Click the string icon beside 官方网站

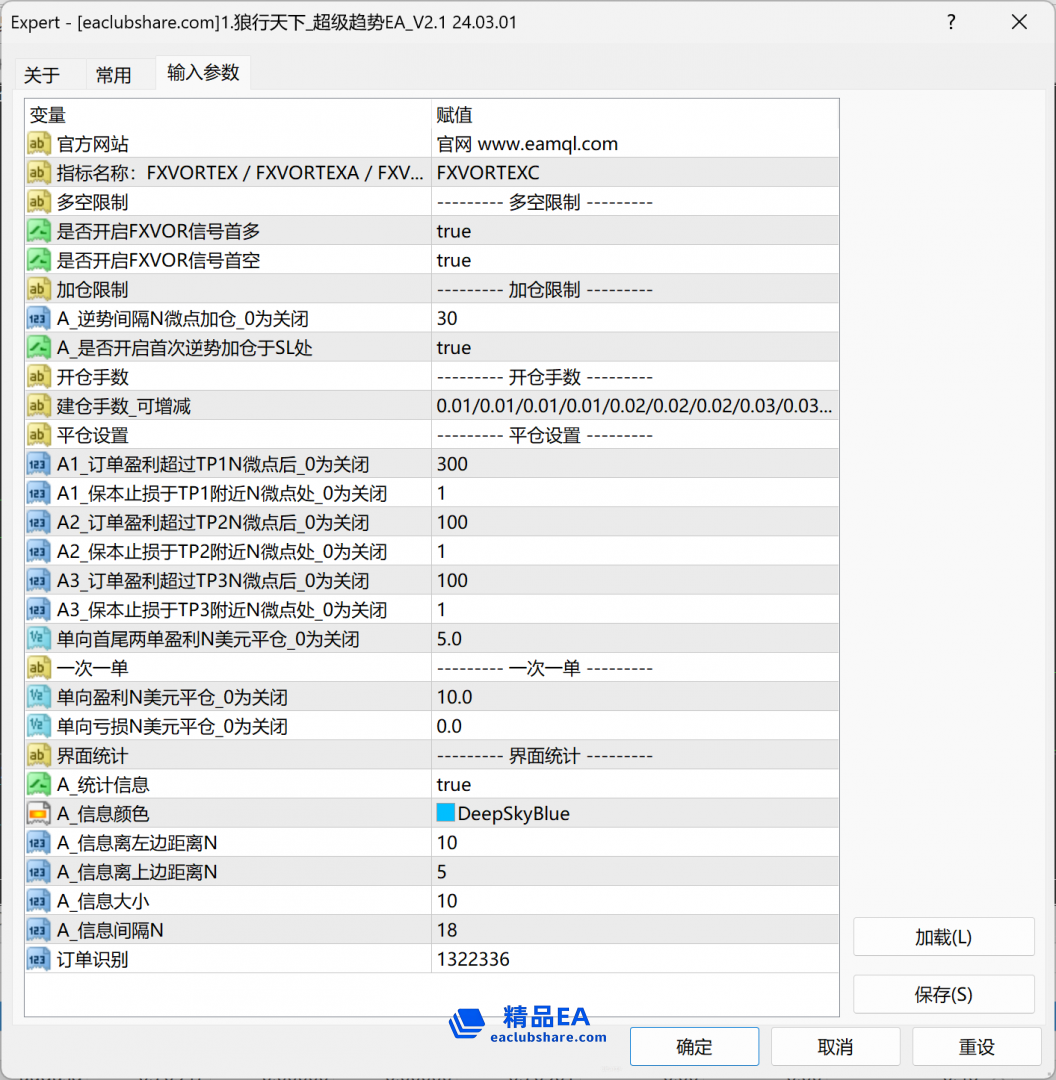tap(39, 144)
